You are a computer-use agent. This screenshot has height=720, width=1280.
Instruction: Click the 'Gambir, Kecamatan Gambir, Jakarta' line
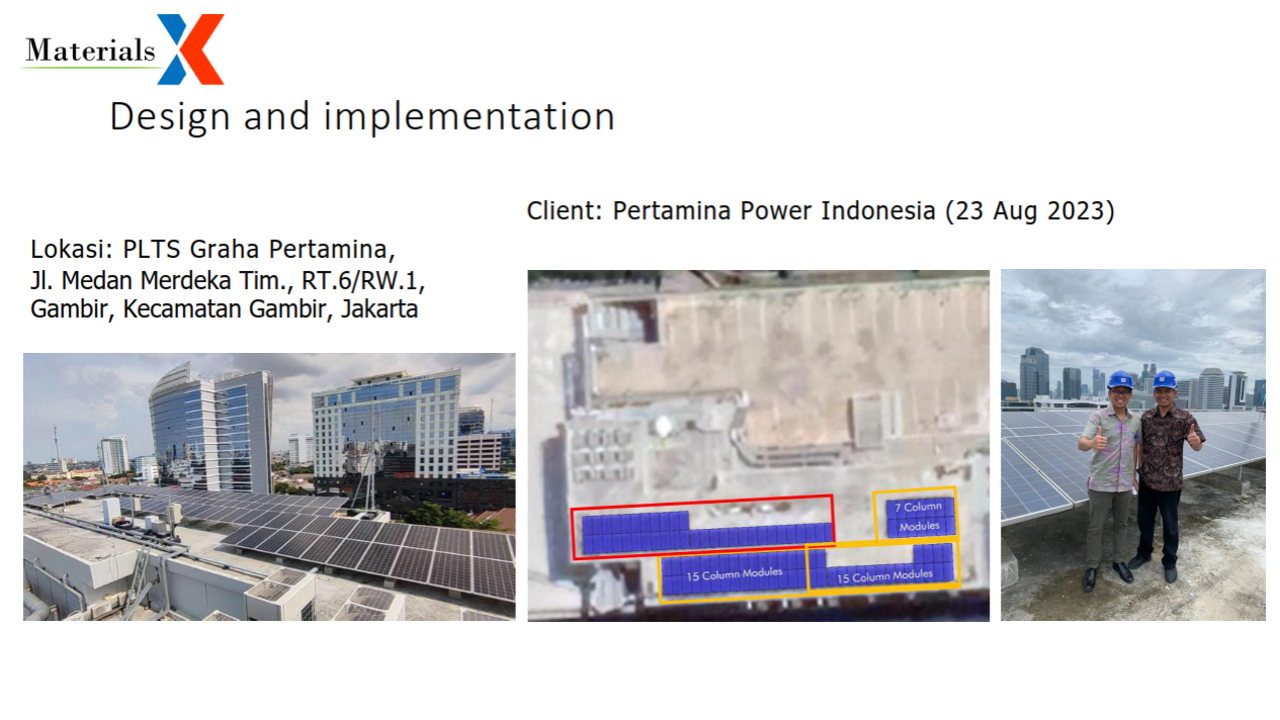(224, 309)
